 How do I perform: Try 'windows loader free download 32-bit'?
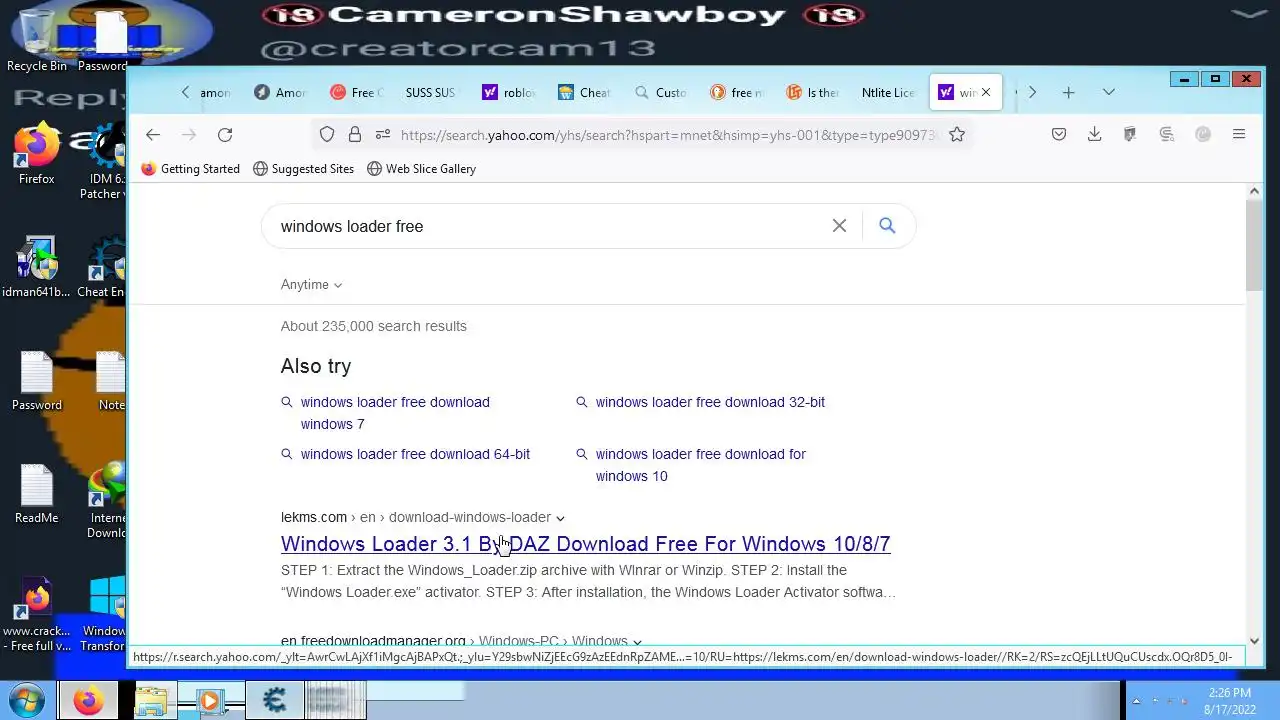(x=710, y=402)
